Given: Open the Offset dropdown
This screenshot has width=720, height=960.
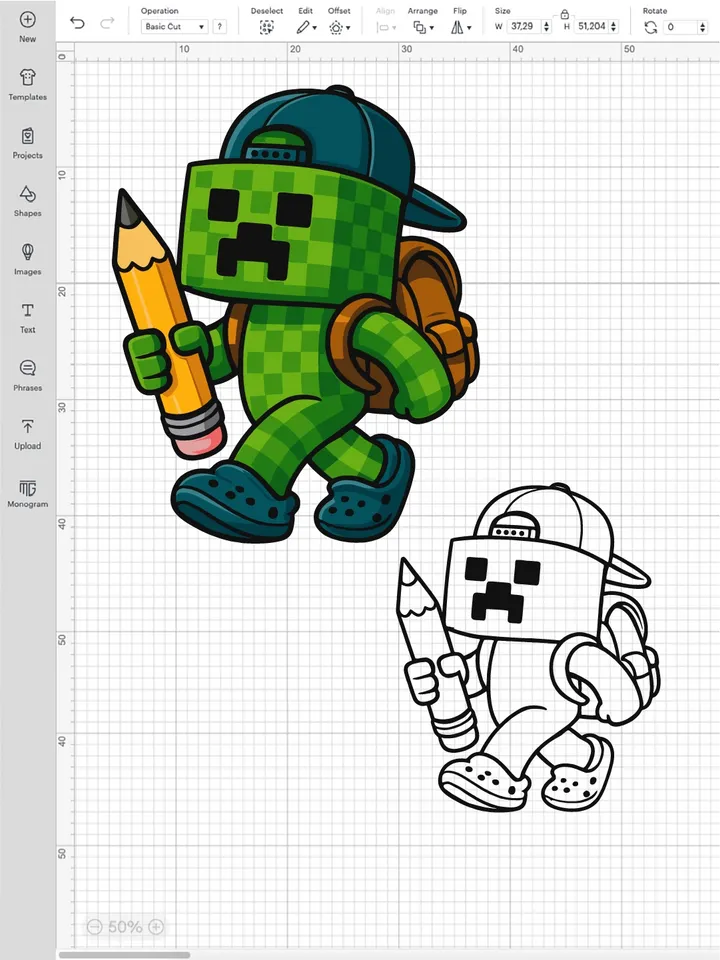Looking at the screenshot, I should pyautogui.click(x=339, y=28).
